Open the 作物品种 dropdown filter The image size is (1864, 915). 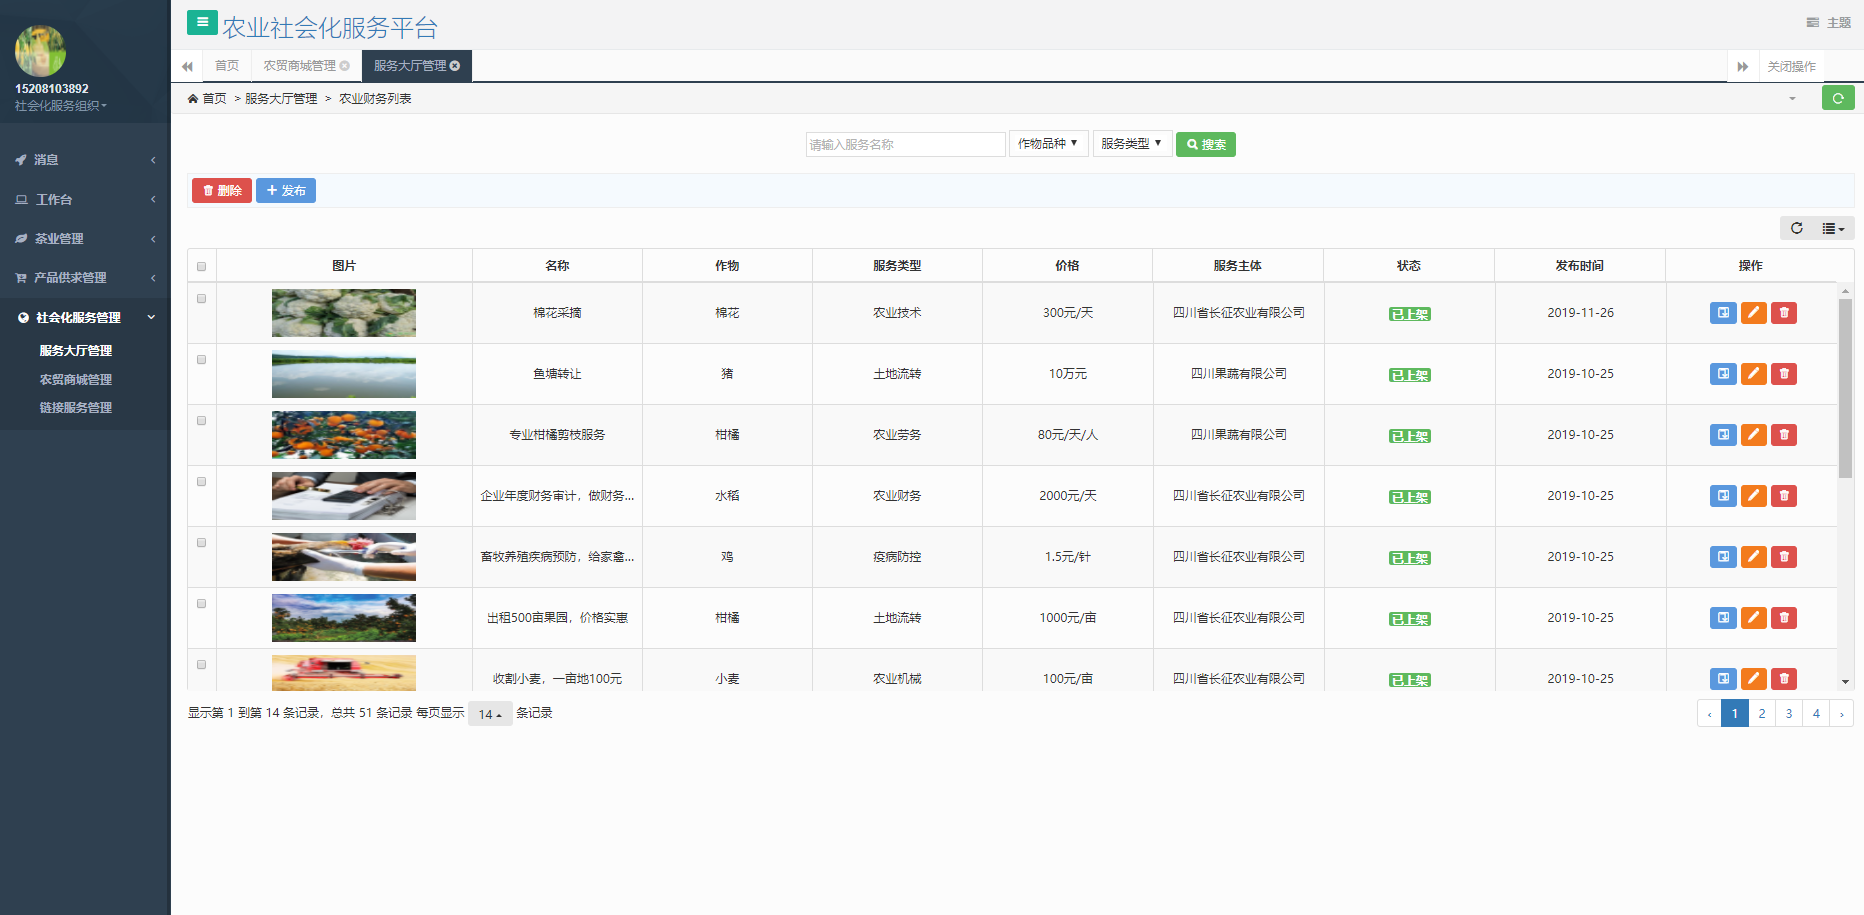click(1047, 144)
